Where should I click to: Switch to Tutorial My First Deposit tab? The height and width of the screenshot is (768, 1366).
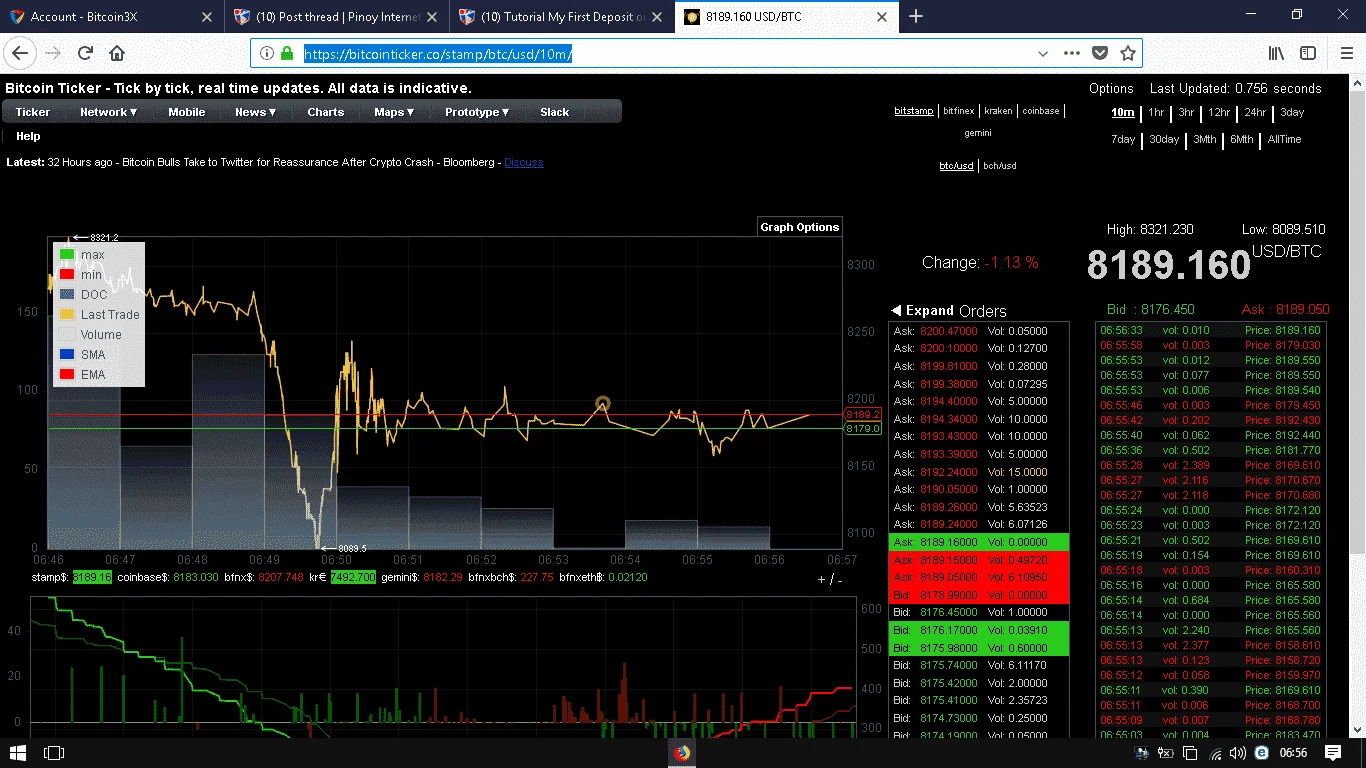click(563, 16)
